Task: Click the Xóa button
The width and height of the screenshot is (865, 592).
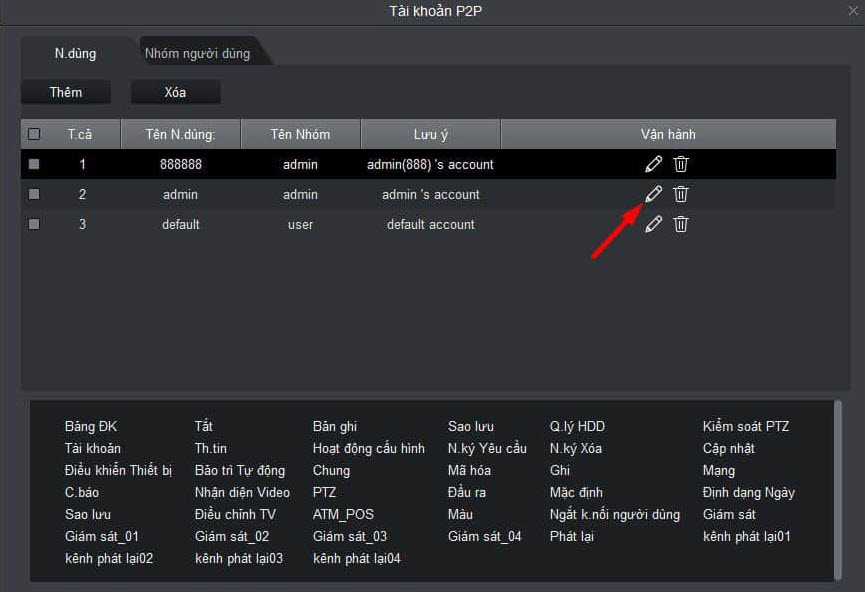Action: click(x=175, y=92)
